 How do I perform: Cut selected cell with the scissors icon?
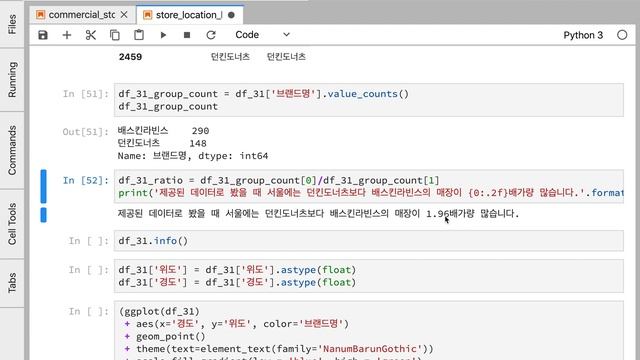point(91,35)
